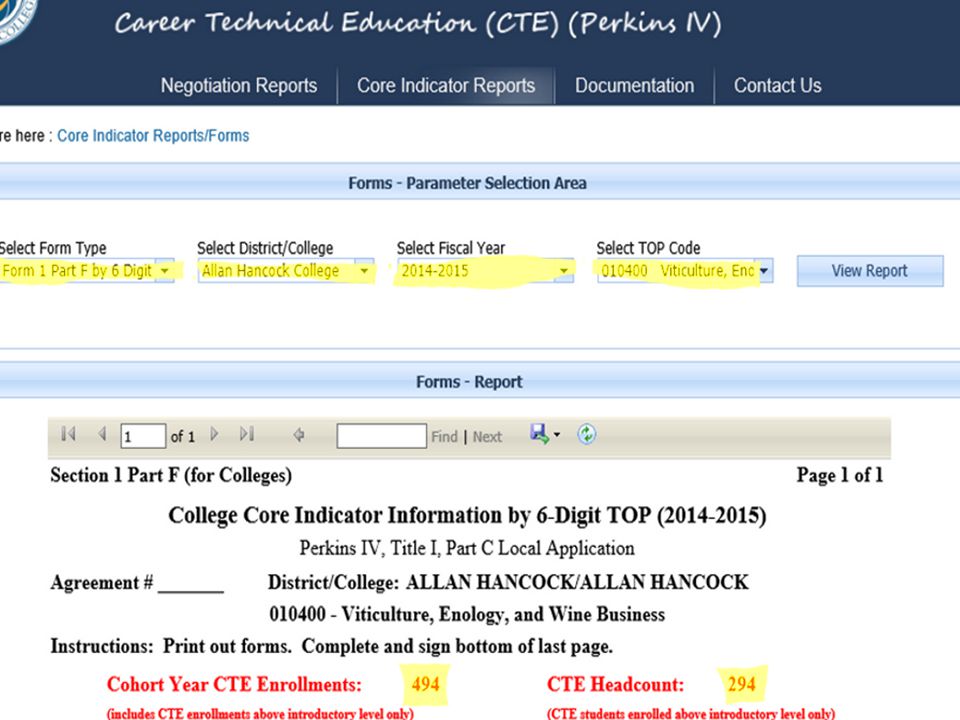Click 'Forms - Parameter Selection Area' header
Image resolution: width=960 pixels, height=720 pixels.
(467, 183)
